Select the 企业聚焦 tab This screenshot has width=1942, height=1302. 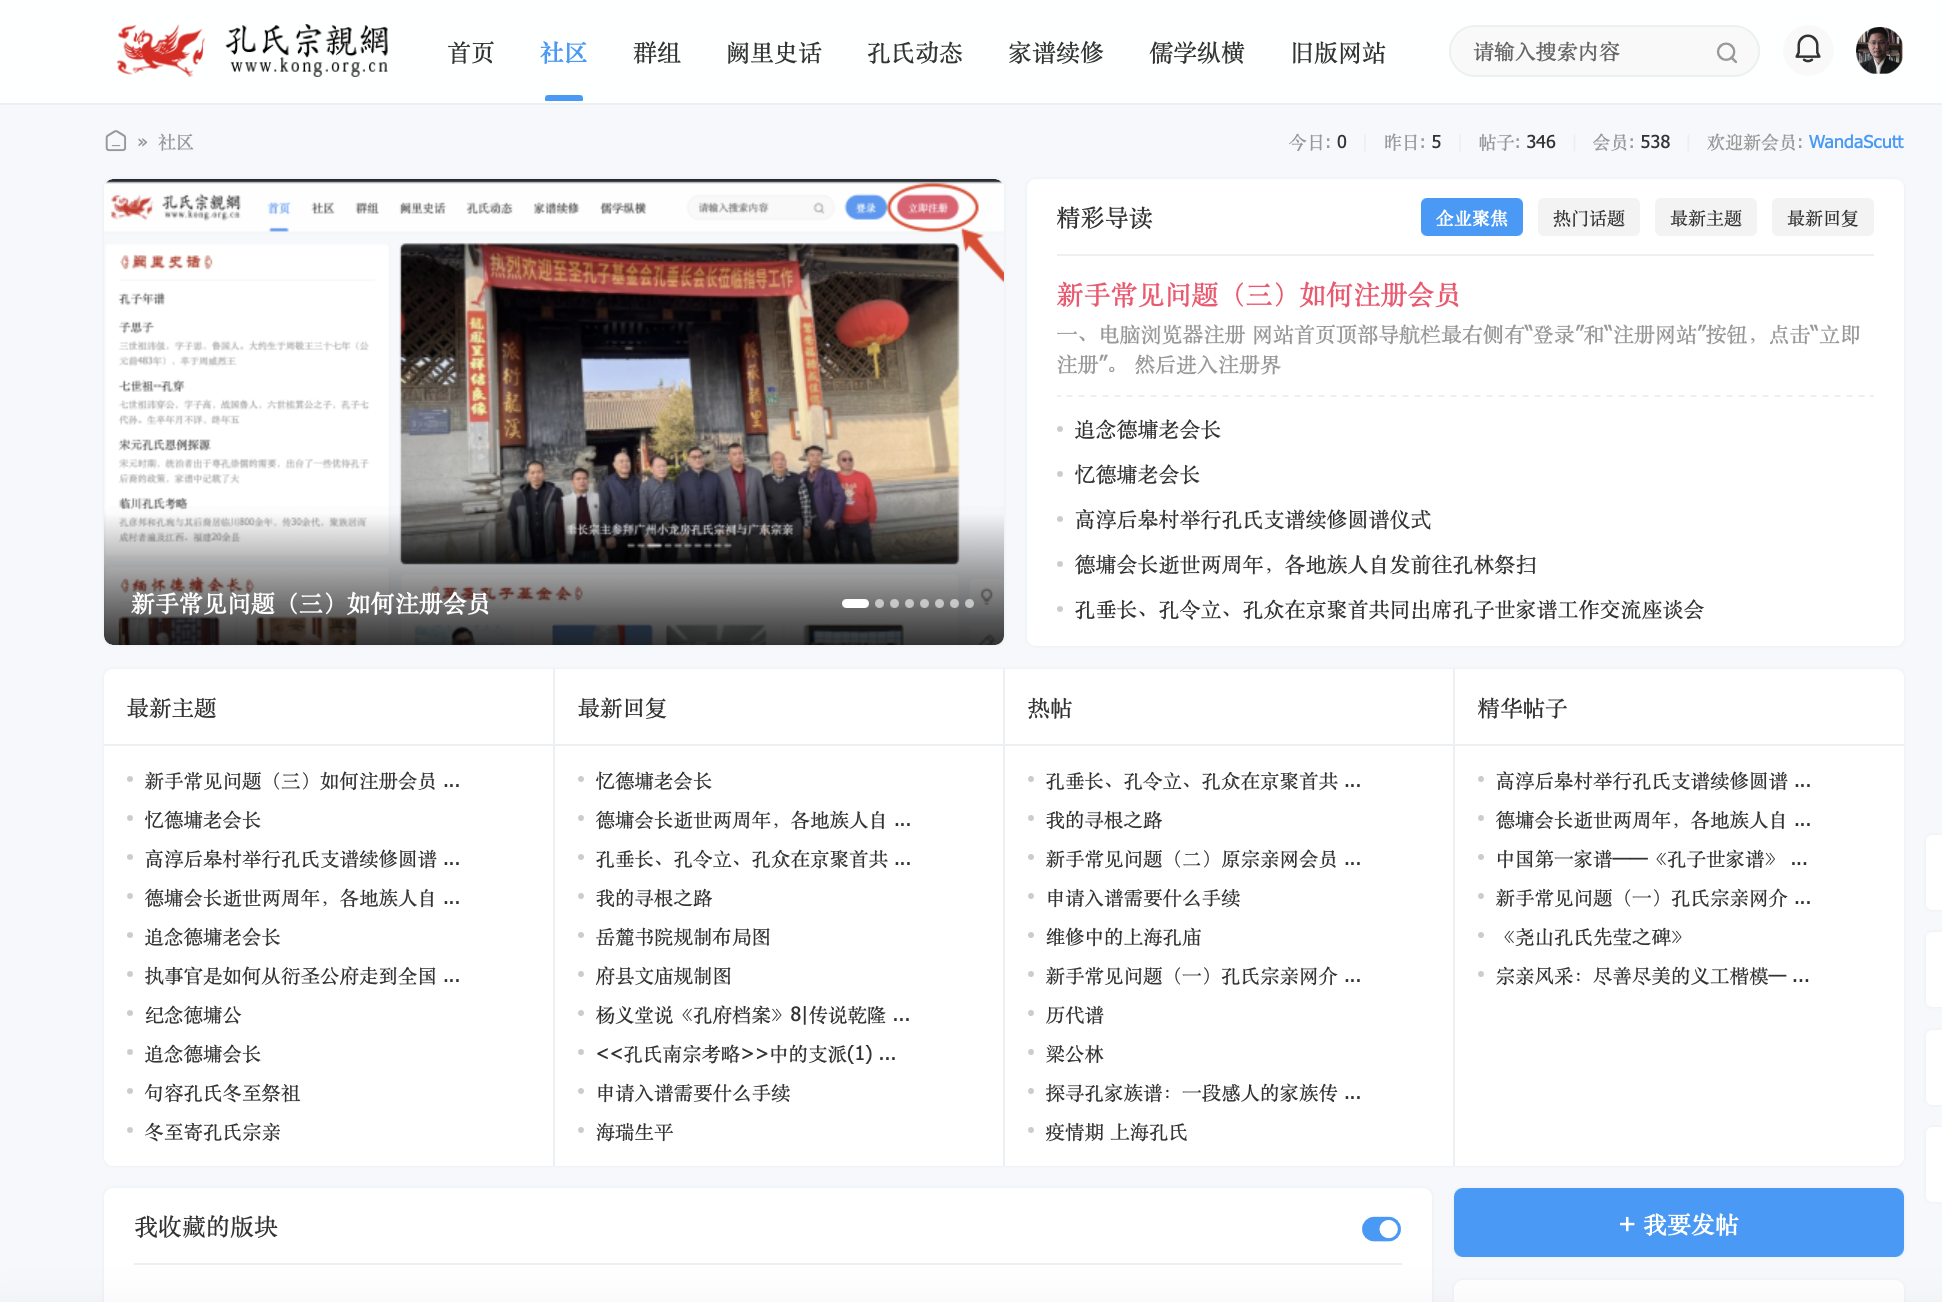click(x=1471, y=218)
